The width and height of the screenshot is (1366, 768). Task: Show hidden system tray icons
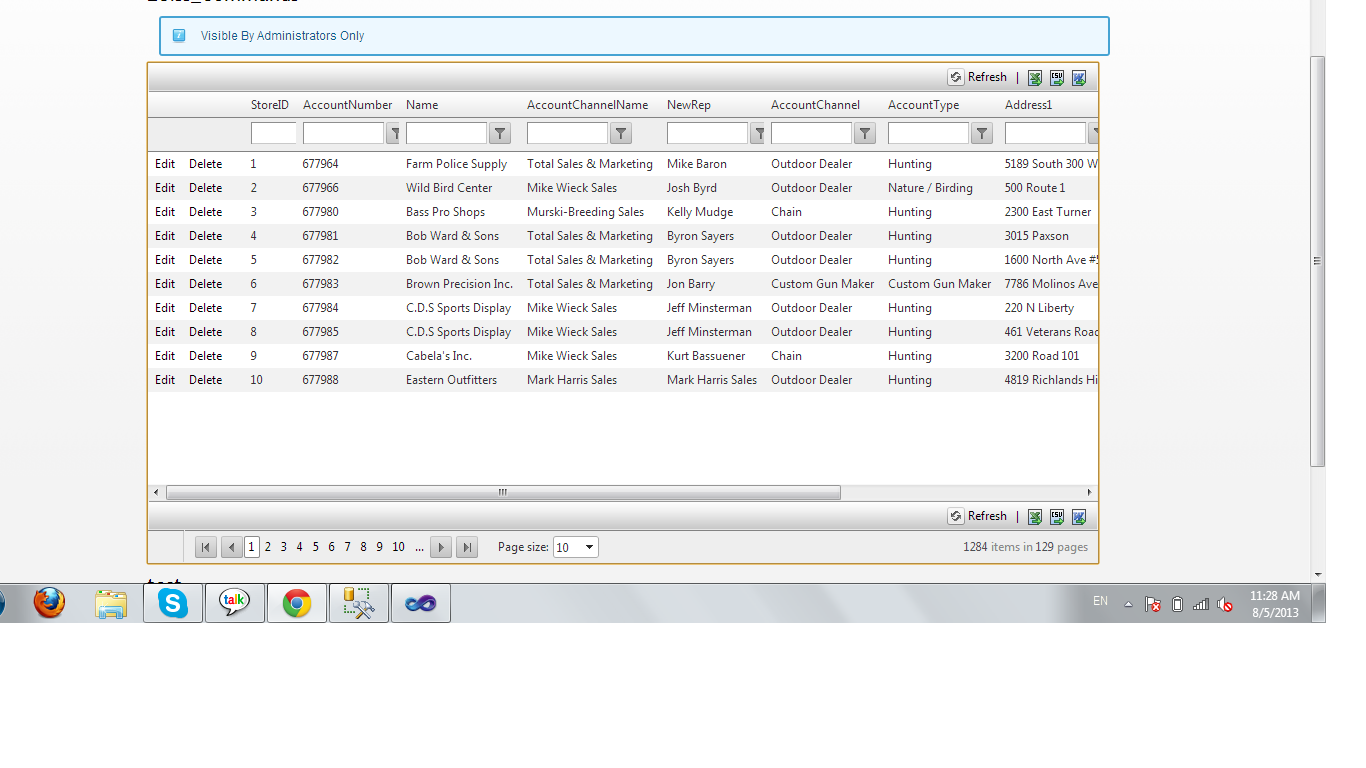point(1129,604)
